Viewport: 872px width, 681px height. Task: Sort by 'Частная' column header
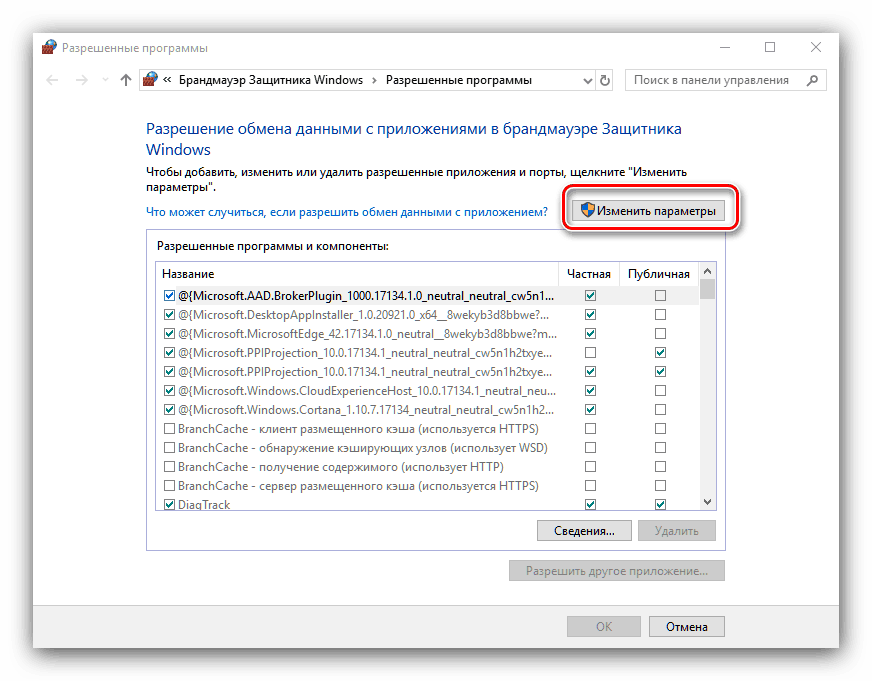tap(588, 274)
